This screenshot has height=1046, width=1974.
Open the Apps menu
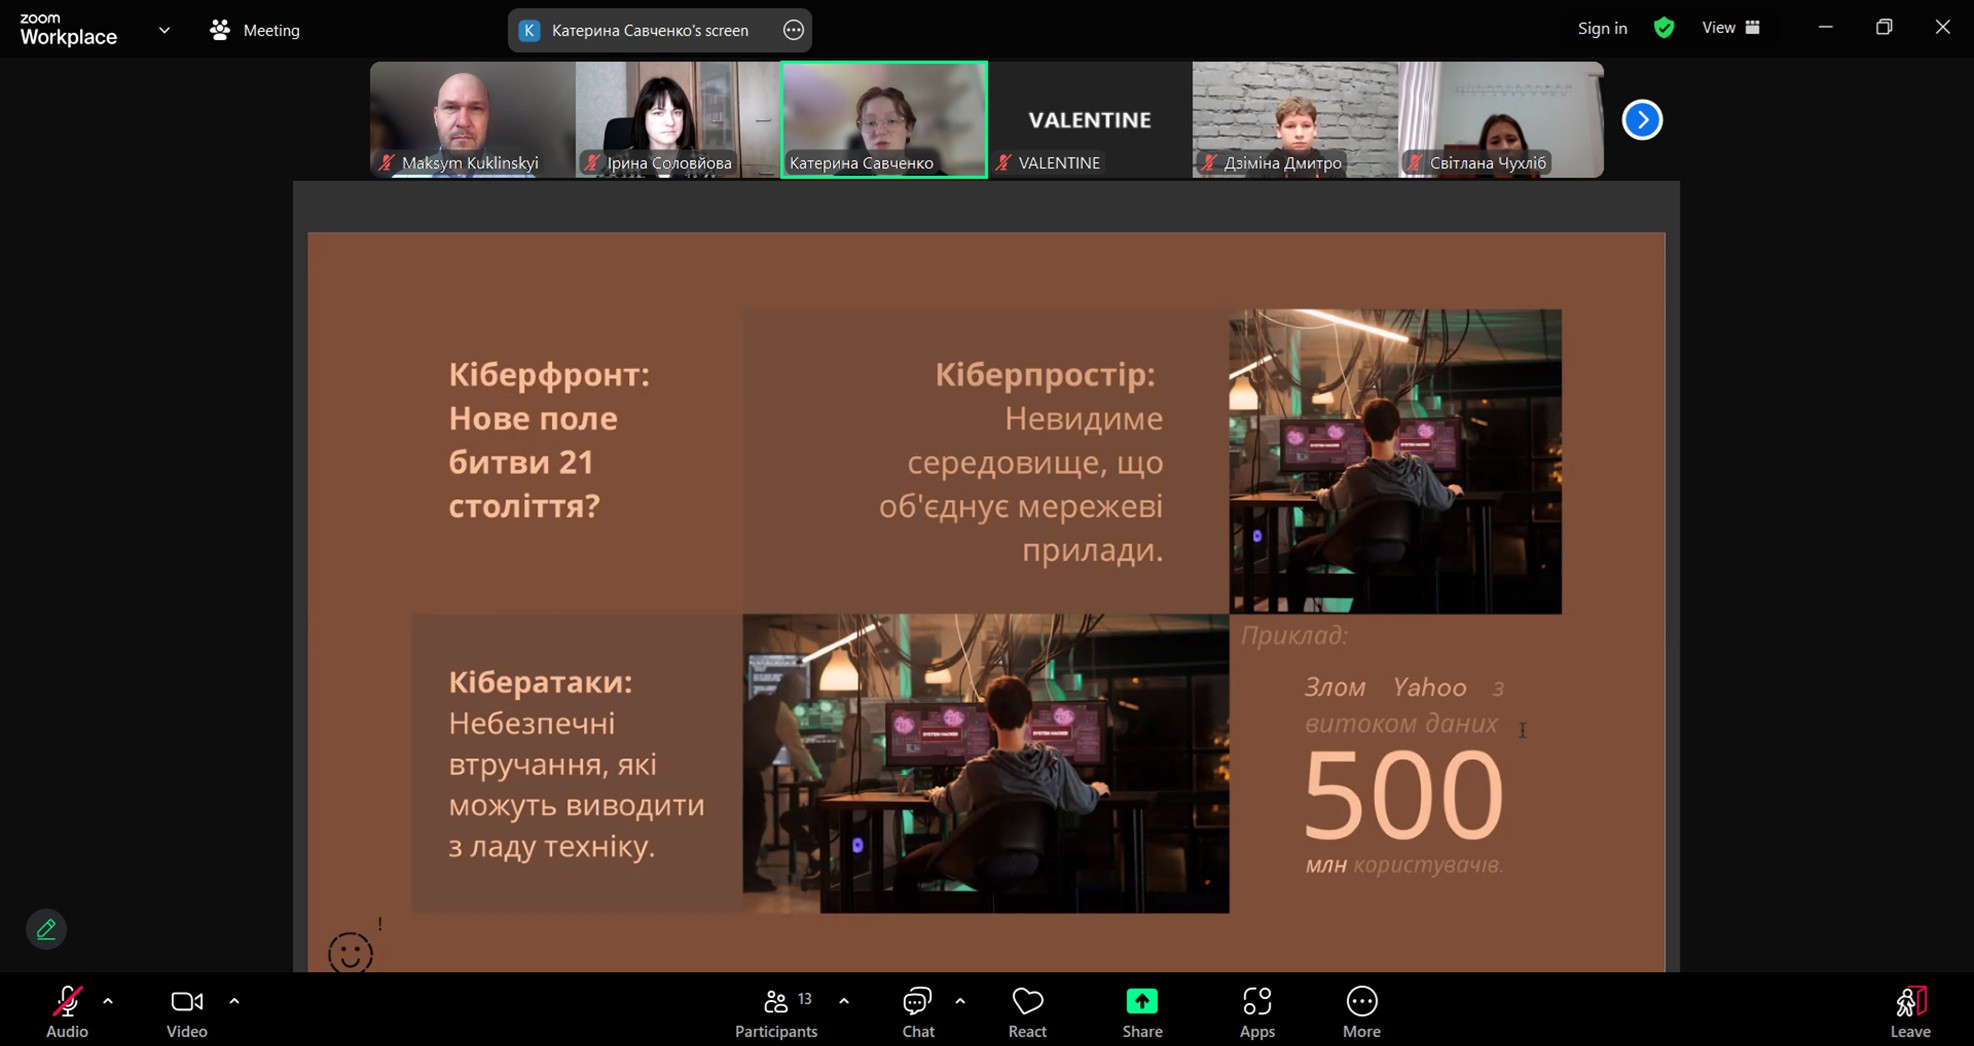point(1257,1012)
